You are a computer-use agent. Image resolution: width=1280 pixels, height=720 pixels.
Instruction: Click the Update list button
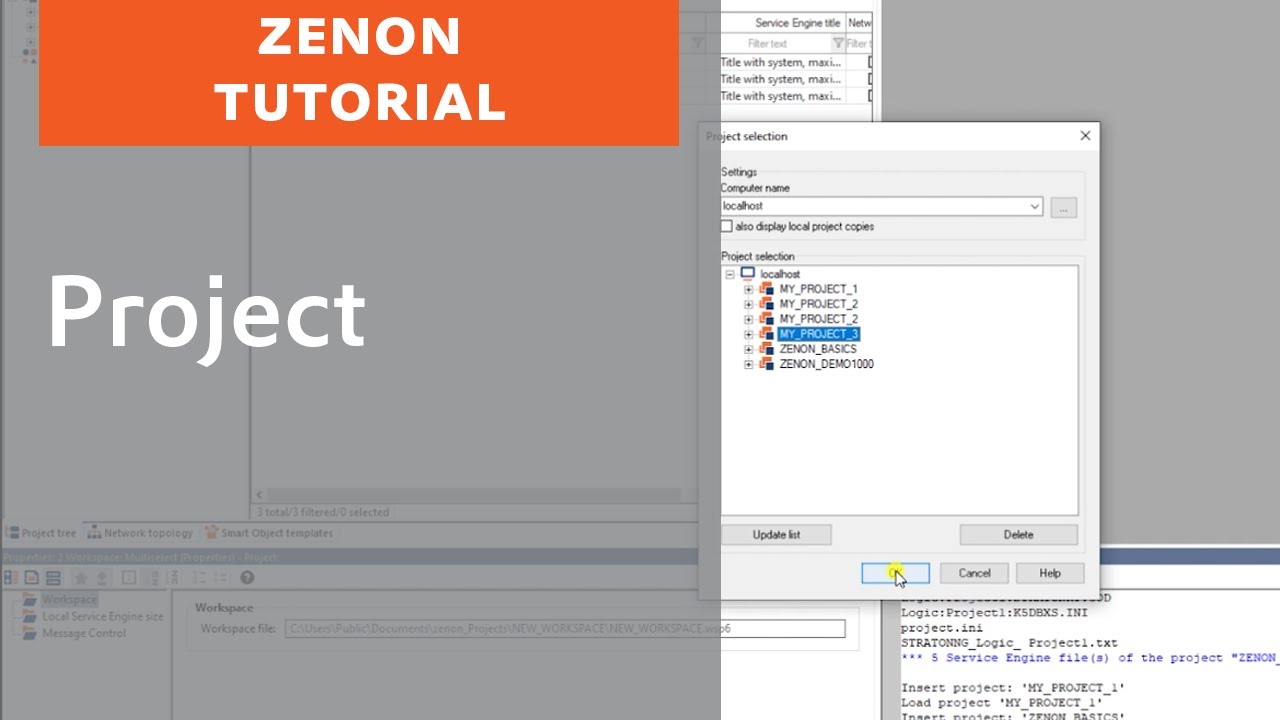pyautogui.click(x=776, y=535)
